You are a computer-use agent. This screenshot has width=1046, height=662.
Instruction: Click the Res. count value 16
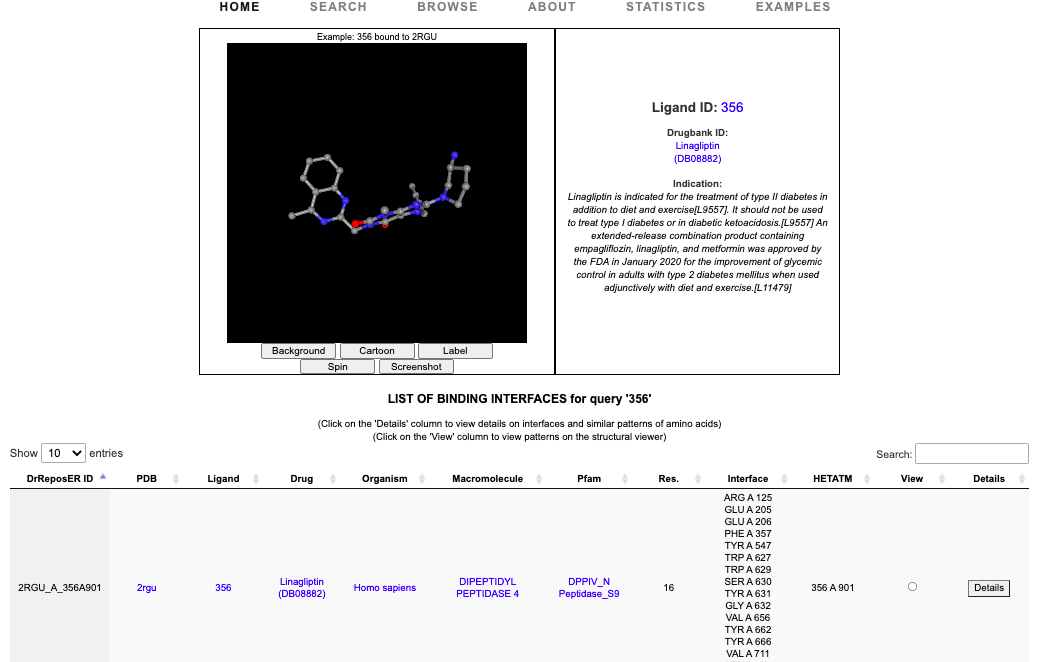(668, 588)
